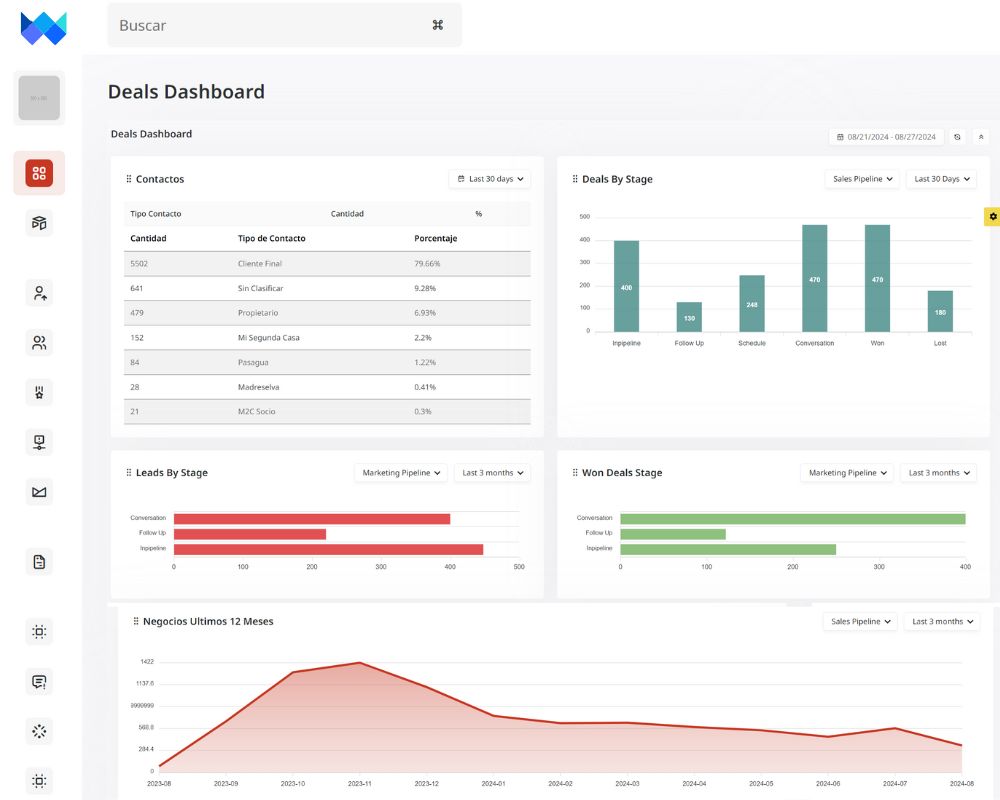Screen dimensions: 1000x800
Task: Open the two-person contacts icon in sidebar
Action: 39,343
